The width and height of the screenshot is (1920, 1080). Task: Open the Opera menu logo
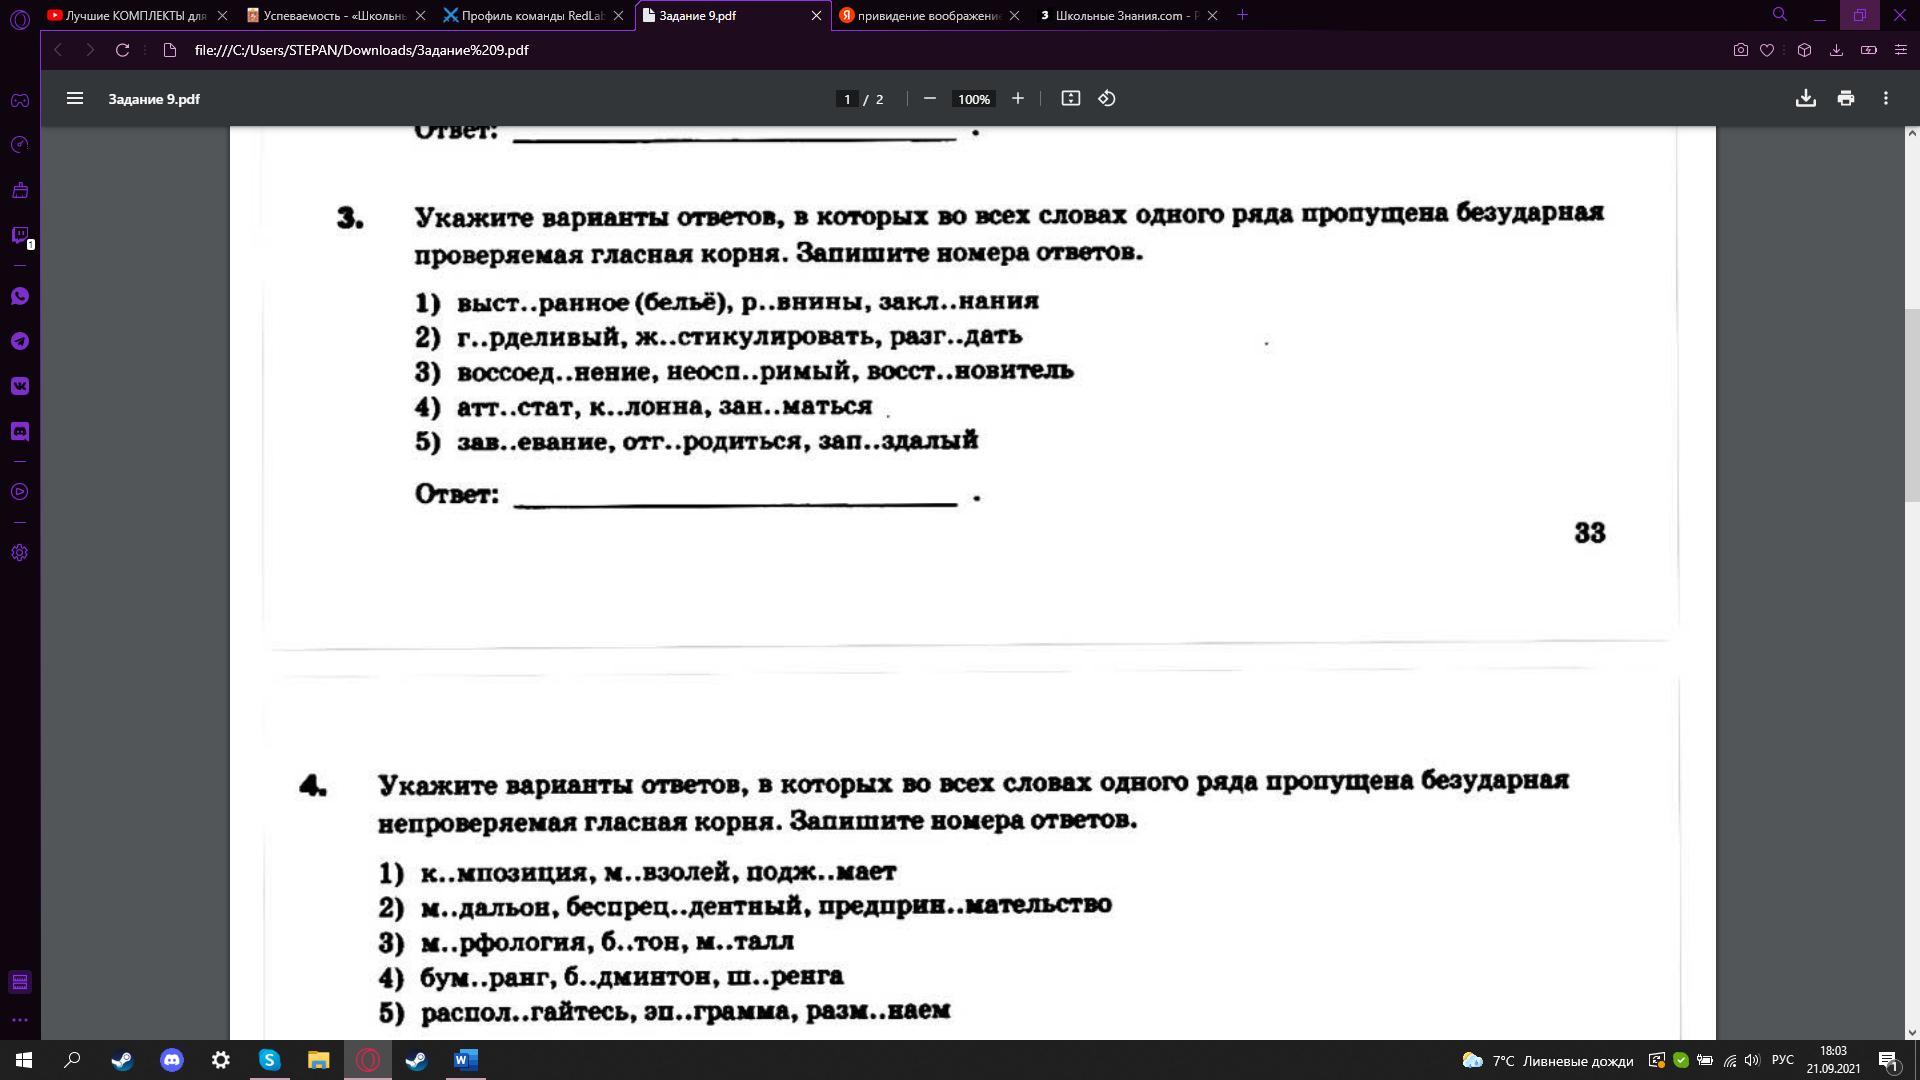pyautogui.click(x=20, y=19)
